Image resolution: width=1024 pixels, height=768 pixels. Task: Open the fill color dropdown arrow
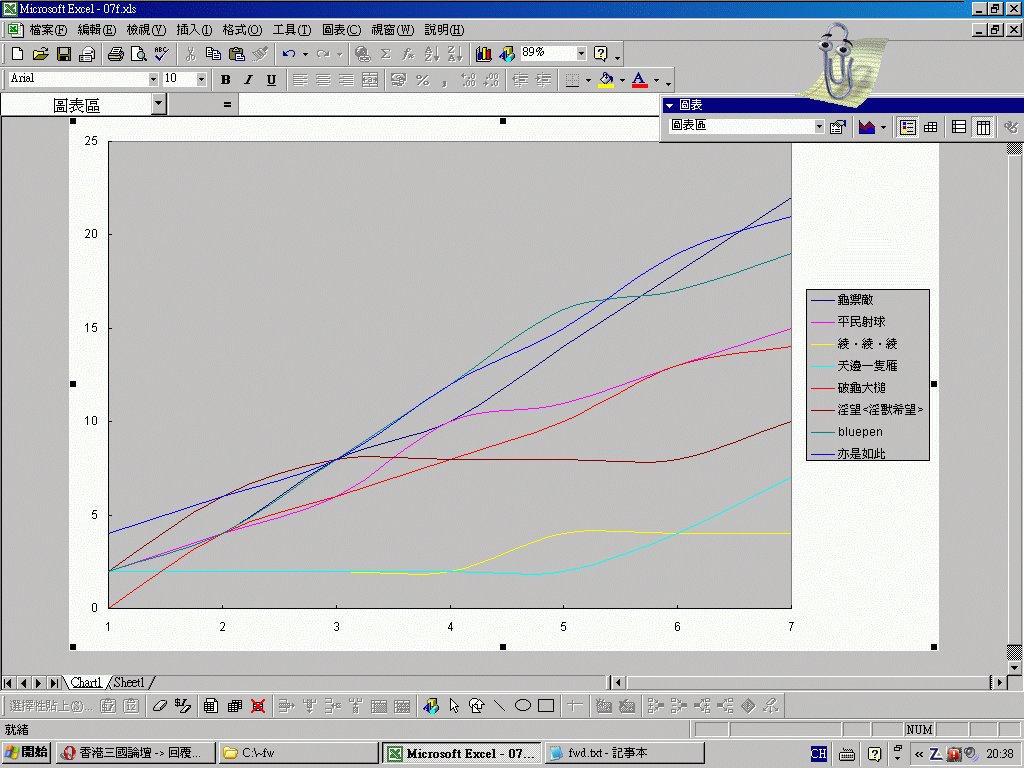(x=622, y=80)
